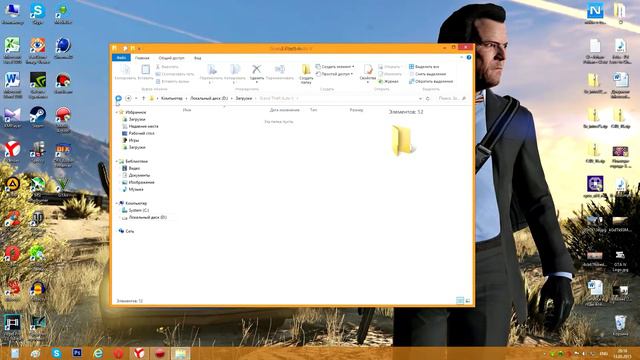Open the Create item (Создать элемент) dropdown
The width and height of the screenshot is (640, 360).
point(335,67)
